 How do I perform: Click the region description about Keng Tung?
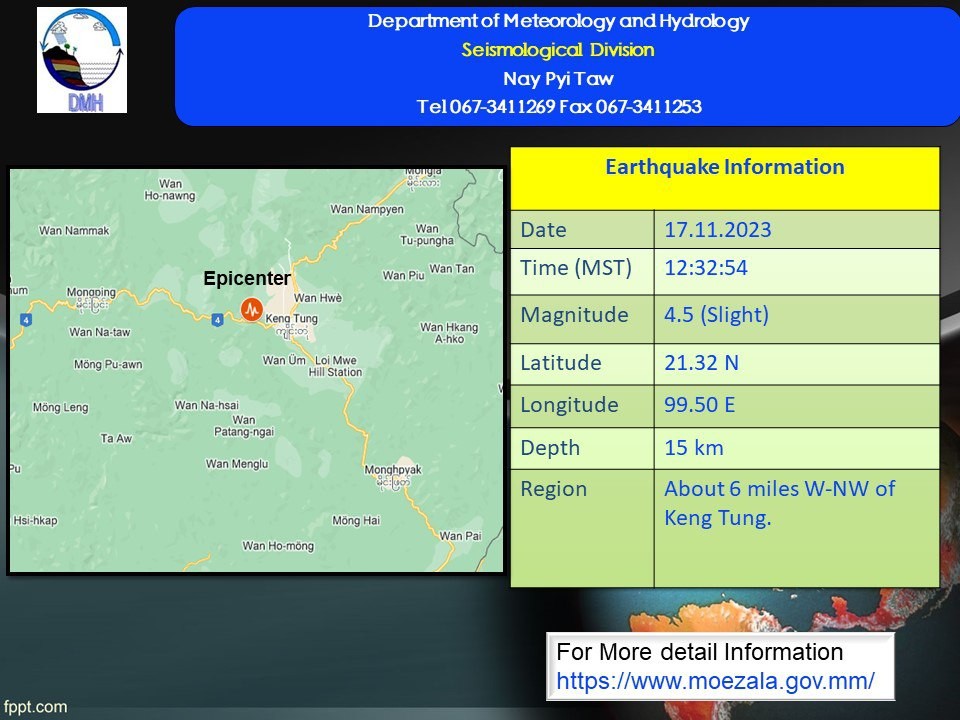coord(779,503)
